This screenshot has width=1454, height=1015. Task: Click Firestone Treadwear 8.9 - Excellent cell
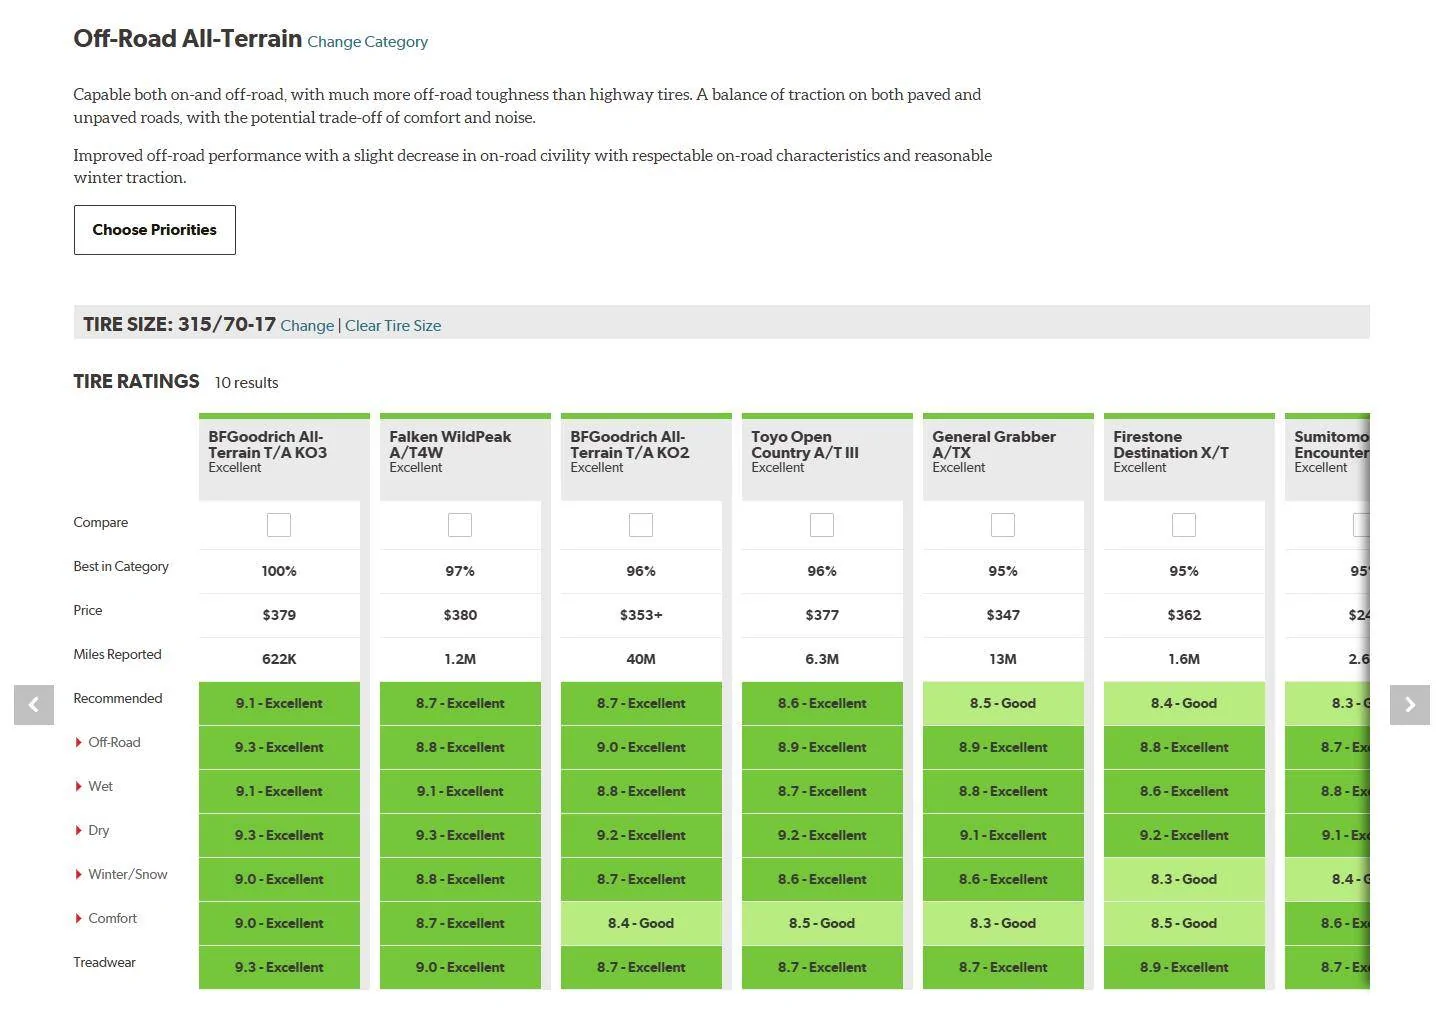(1184, 967)
